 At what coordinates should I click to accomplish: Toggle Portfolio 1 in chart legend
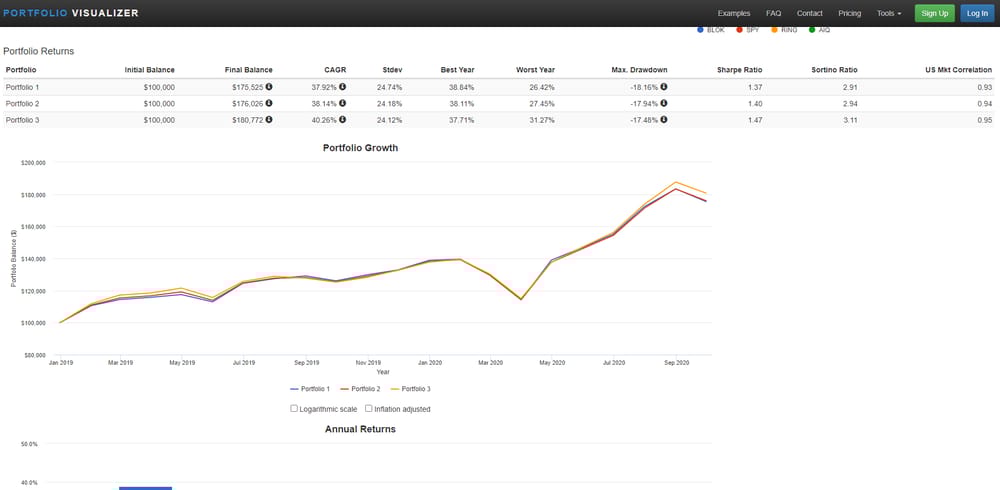[310, 389]
